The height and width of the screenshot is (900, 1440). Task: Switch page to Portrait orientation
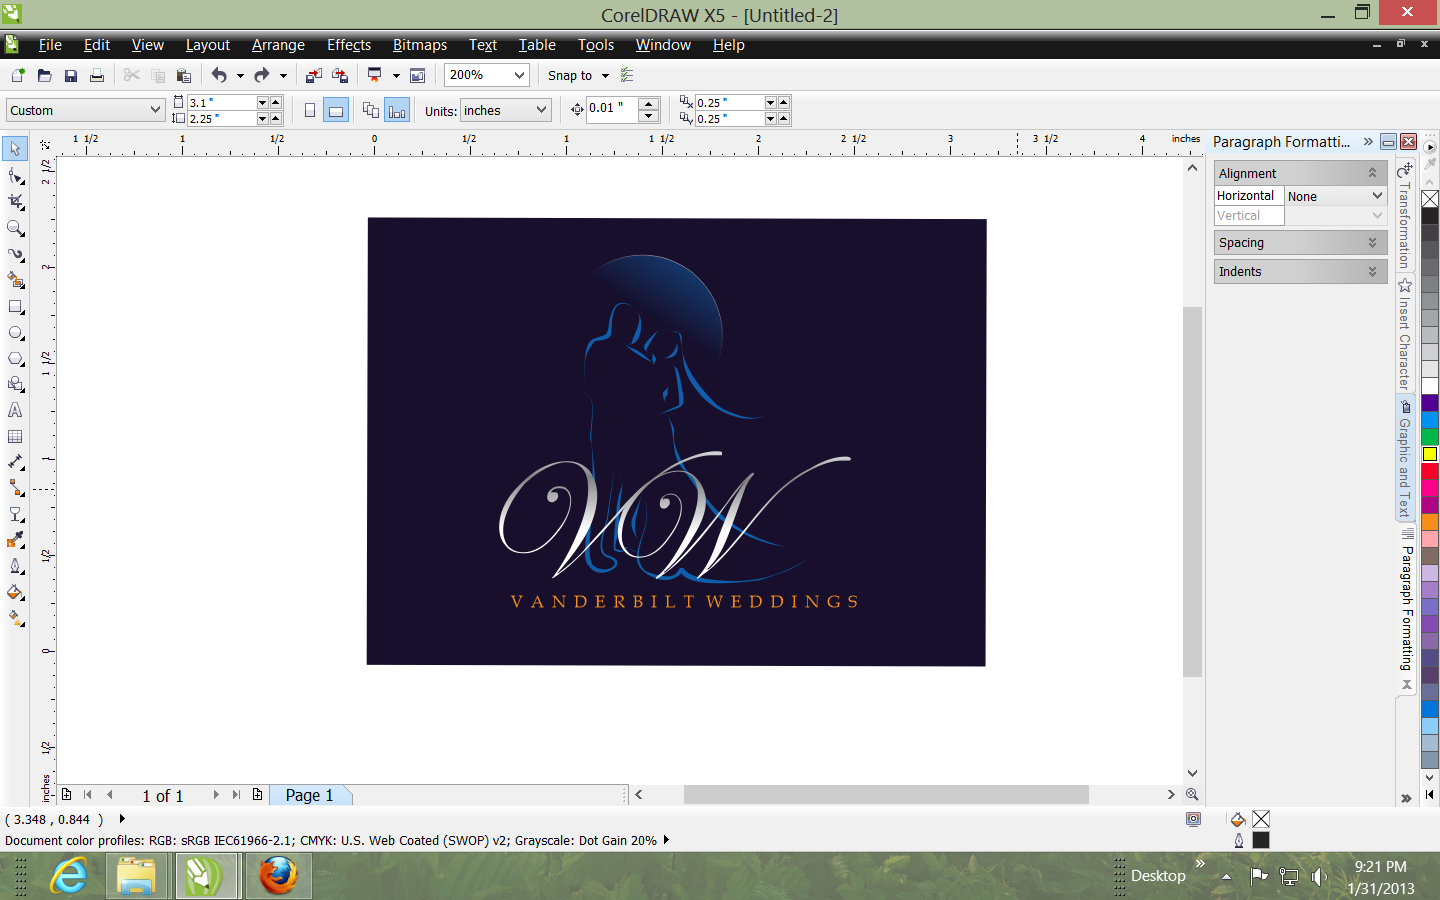[310, 111]
